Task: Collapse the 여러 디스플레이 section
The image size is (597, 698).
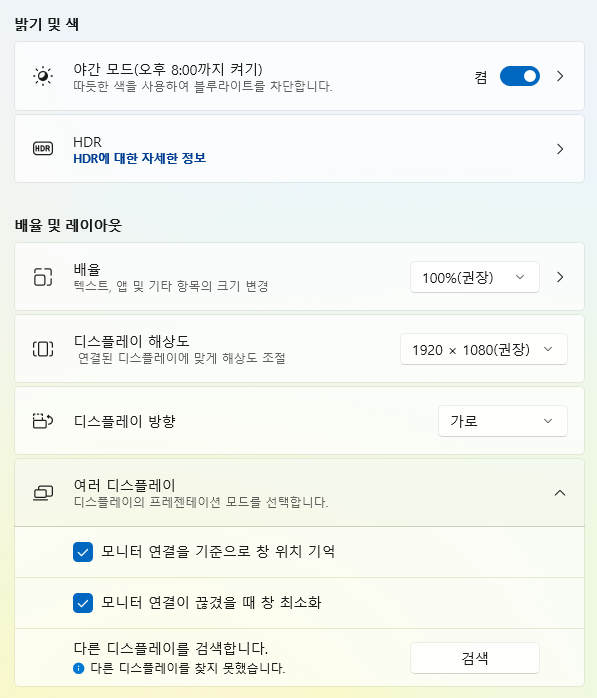Action: 560,493
